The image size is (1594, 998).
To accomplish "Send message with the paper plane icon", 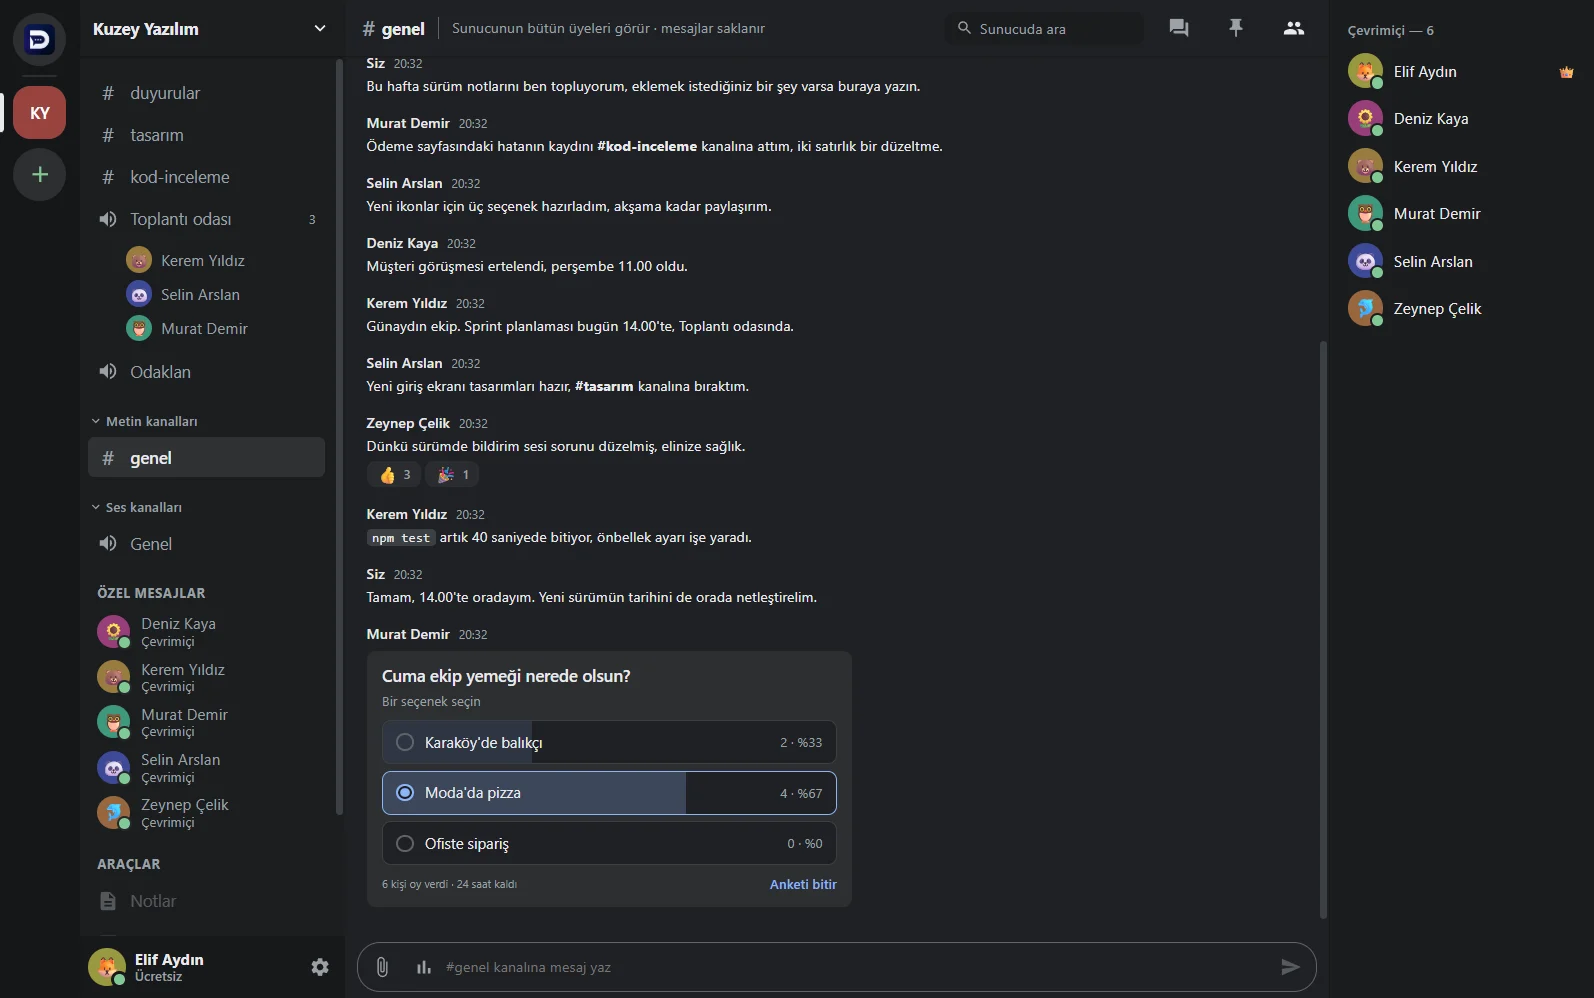I will pyautogui.click(x=1290, y=967).
